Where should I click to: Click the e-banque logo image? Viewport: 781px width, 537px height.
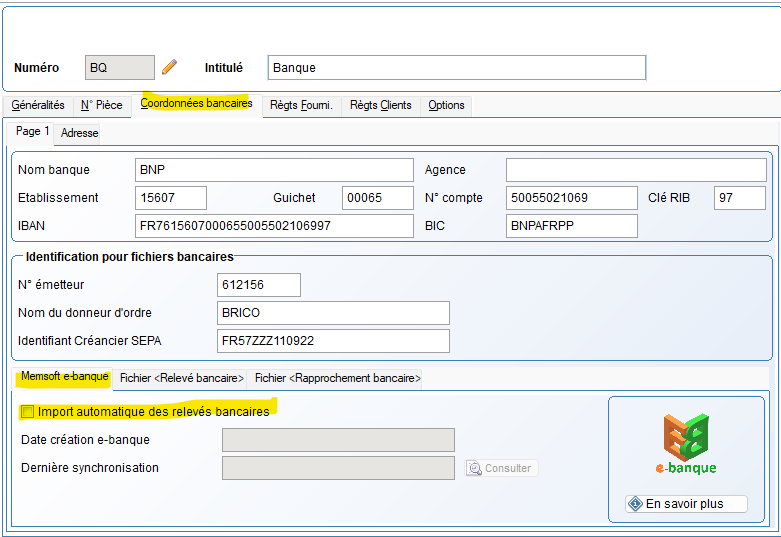686,443
